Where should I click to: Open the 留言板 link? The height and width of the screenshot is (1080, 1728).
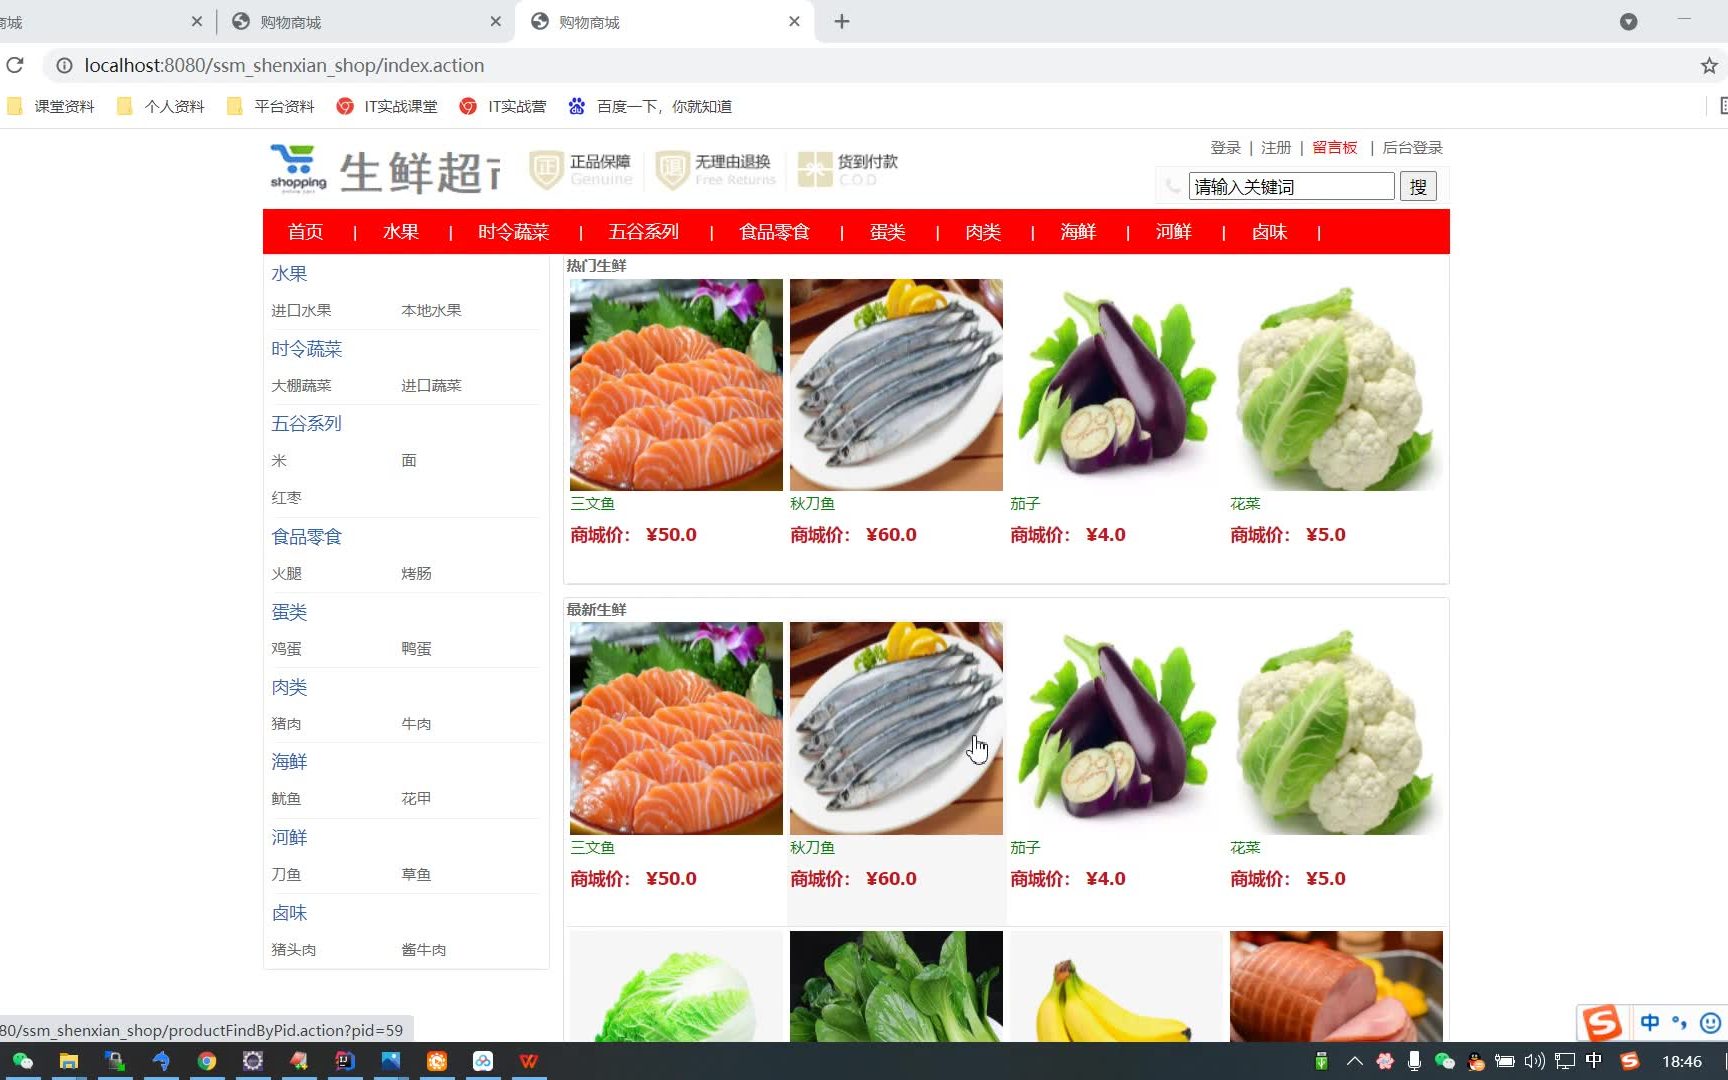(1335, 147)
